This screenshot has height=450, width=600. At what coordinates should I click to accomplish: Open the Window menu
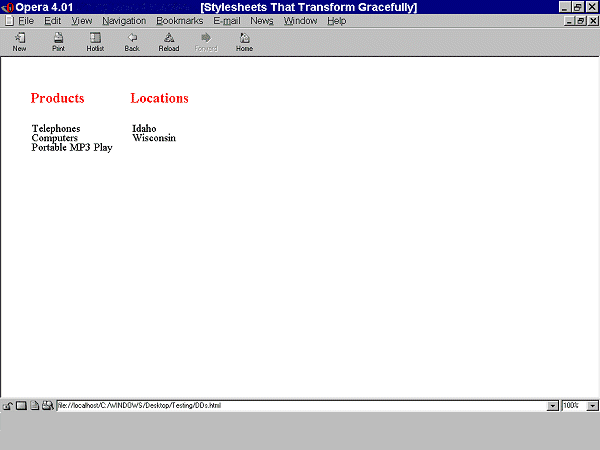click(300, 21)
